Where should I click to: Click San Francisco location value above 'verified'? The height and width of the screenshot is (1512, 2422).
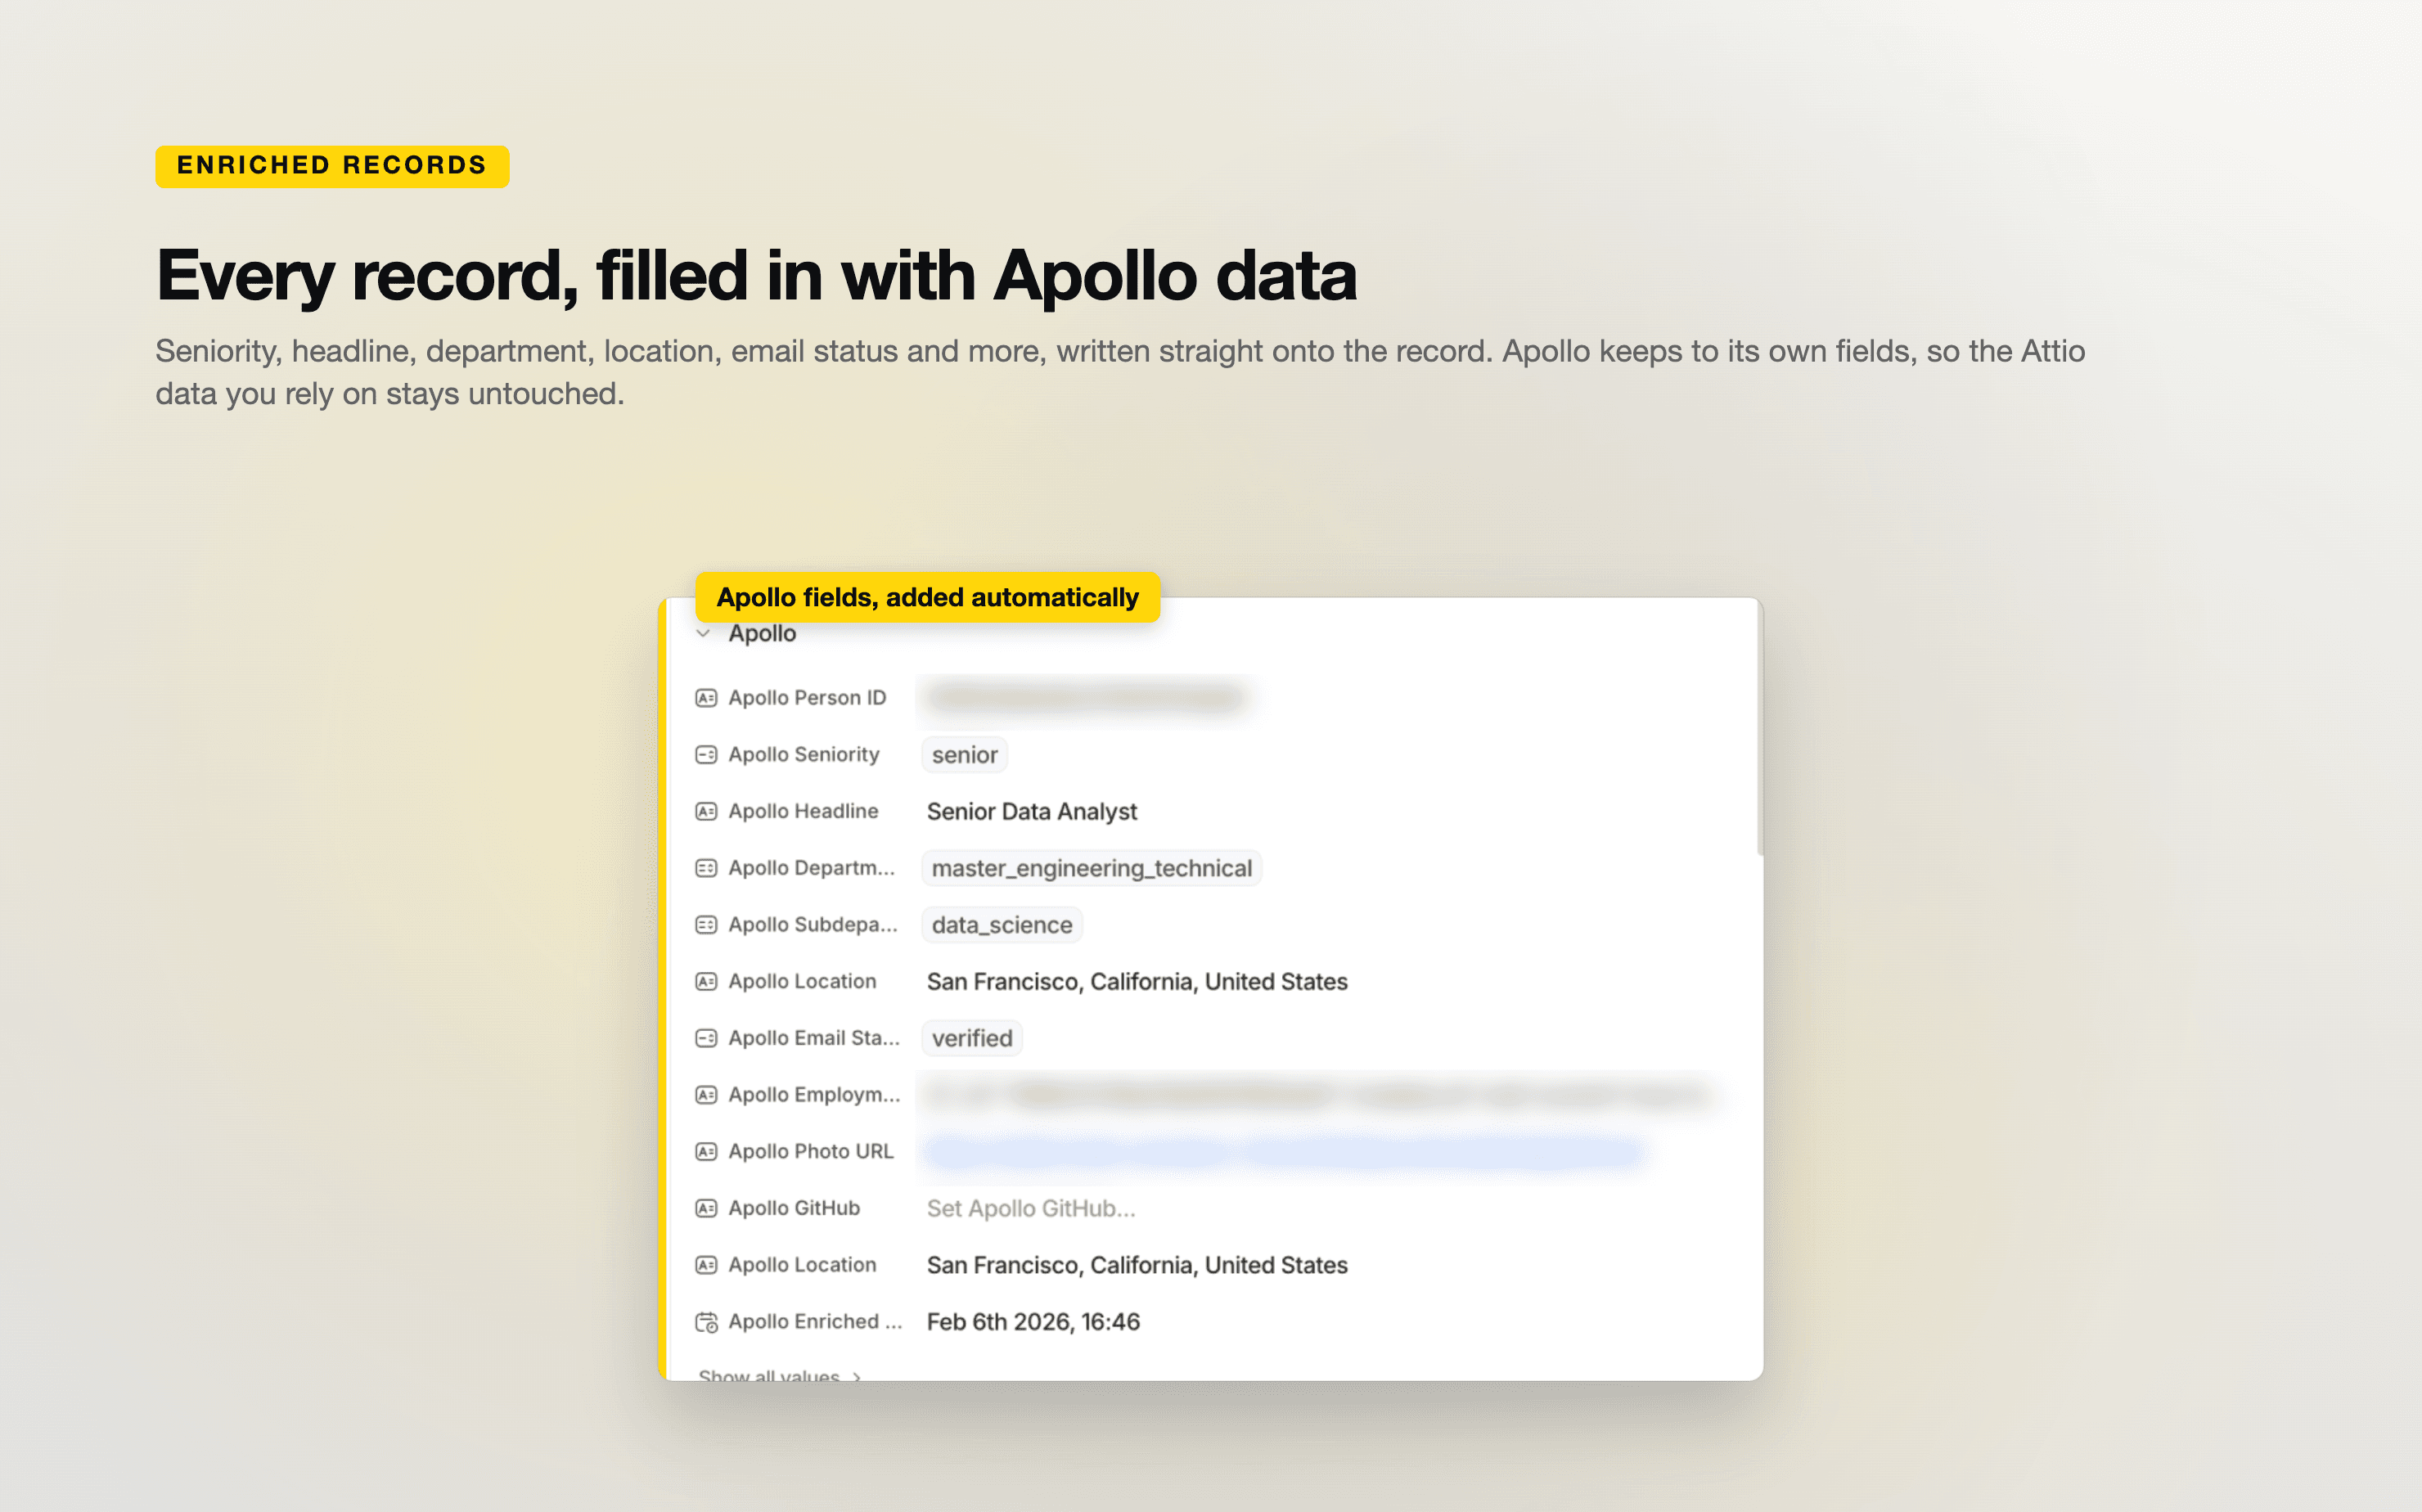[x=1137, y=982]
